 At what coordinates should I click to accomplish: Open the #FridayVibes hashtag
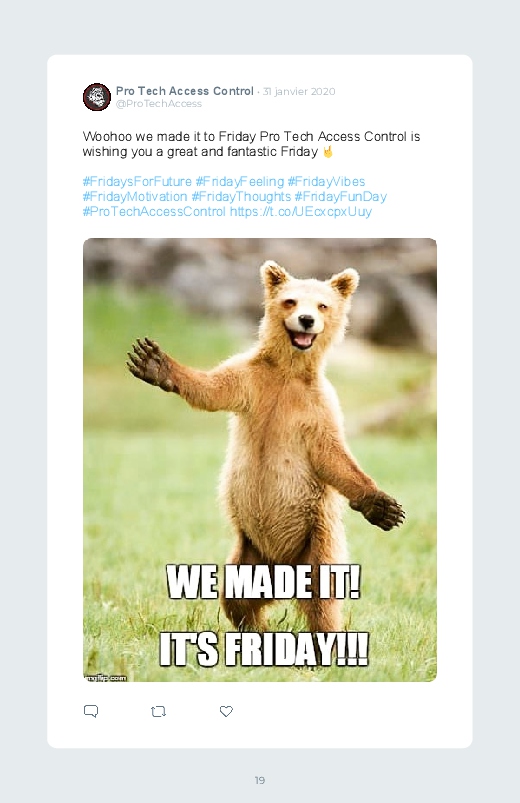coord(326,182)
